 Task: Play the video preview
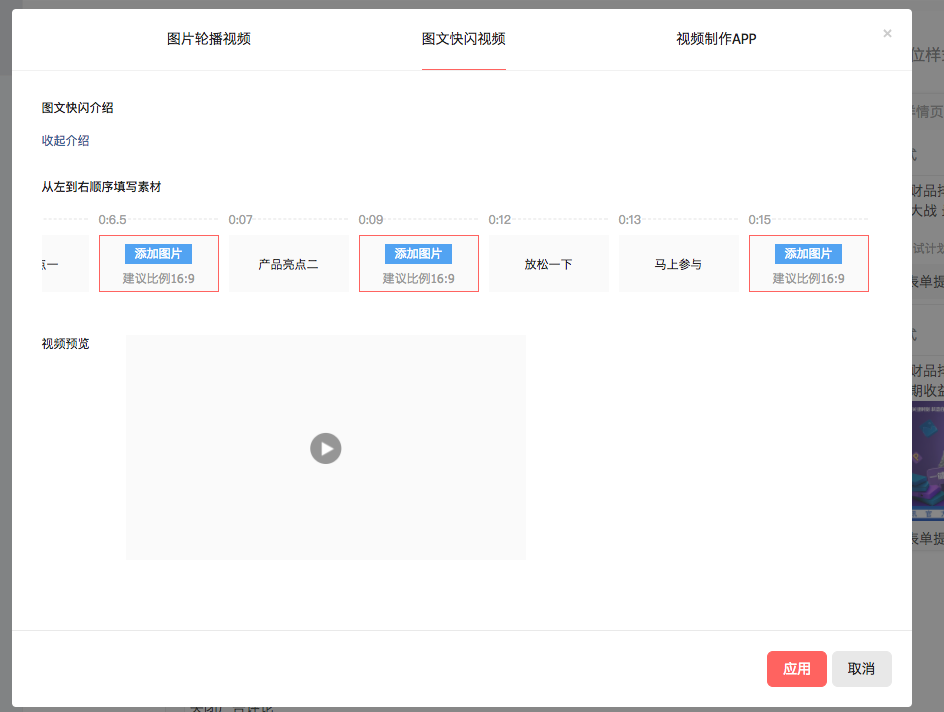(x=326, y=448)
